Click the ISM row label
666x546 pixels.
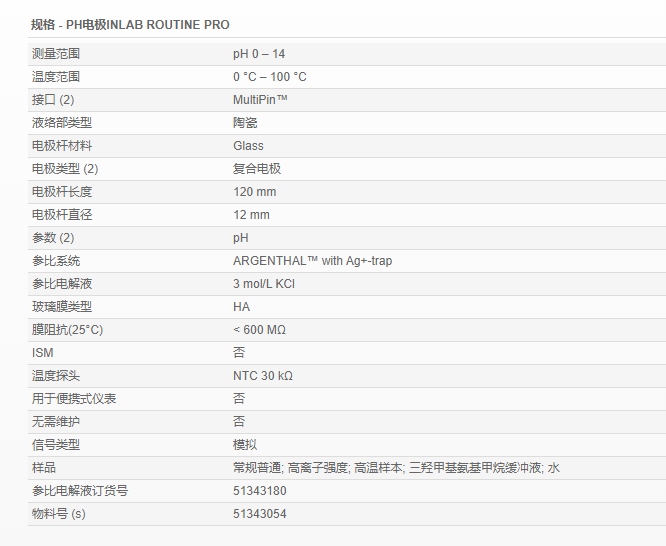(x=42, y=353)
